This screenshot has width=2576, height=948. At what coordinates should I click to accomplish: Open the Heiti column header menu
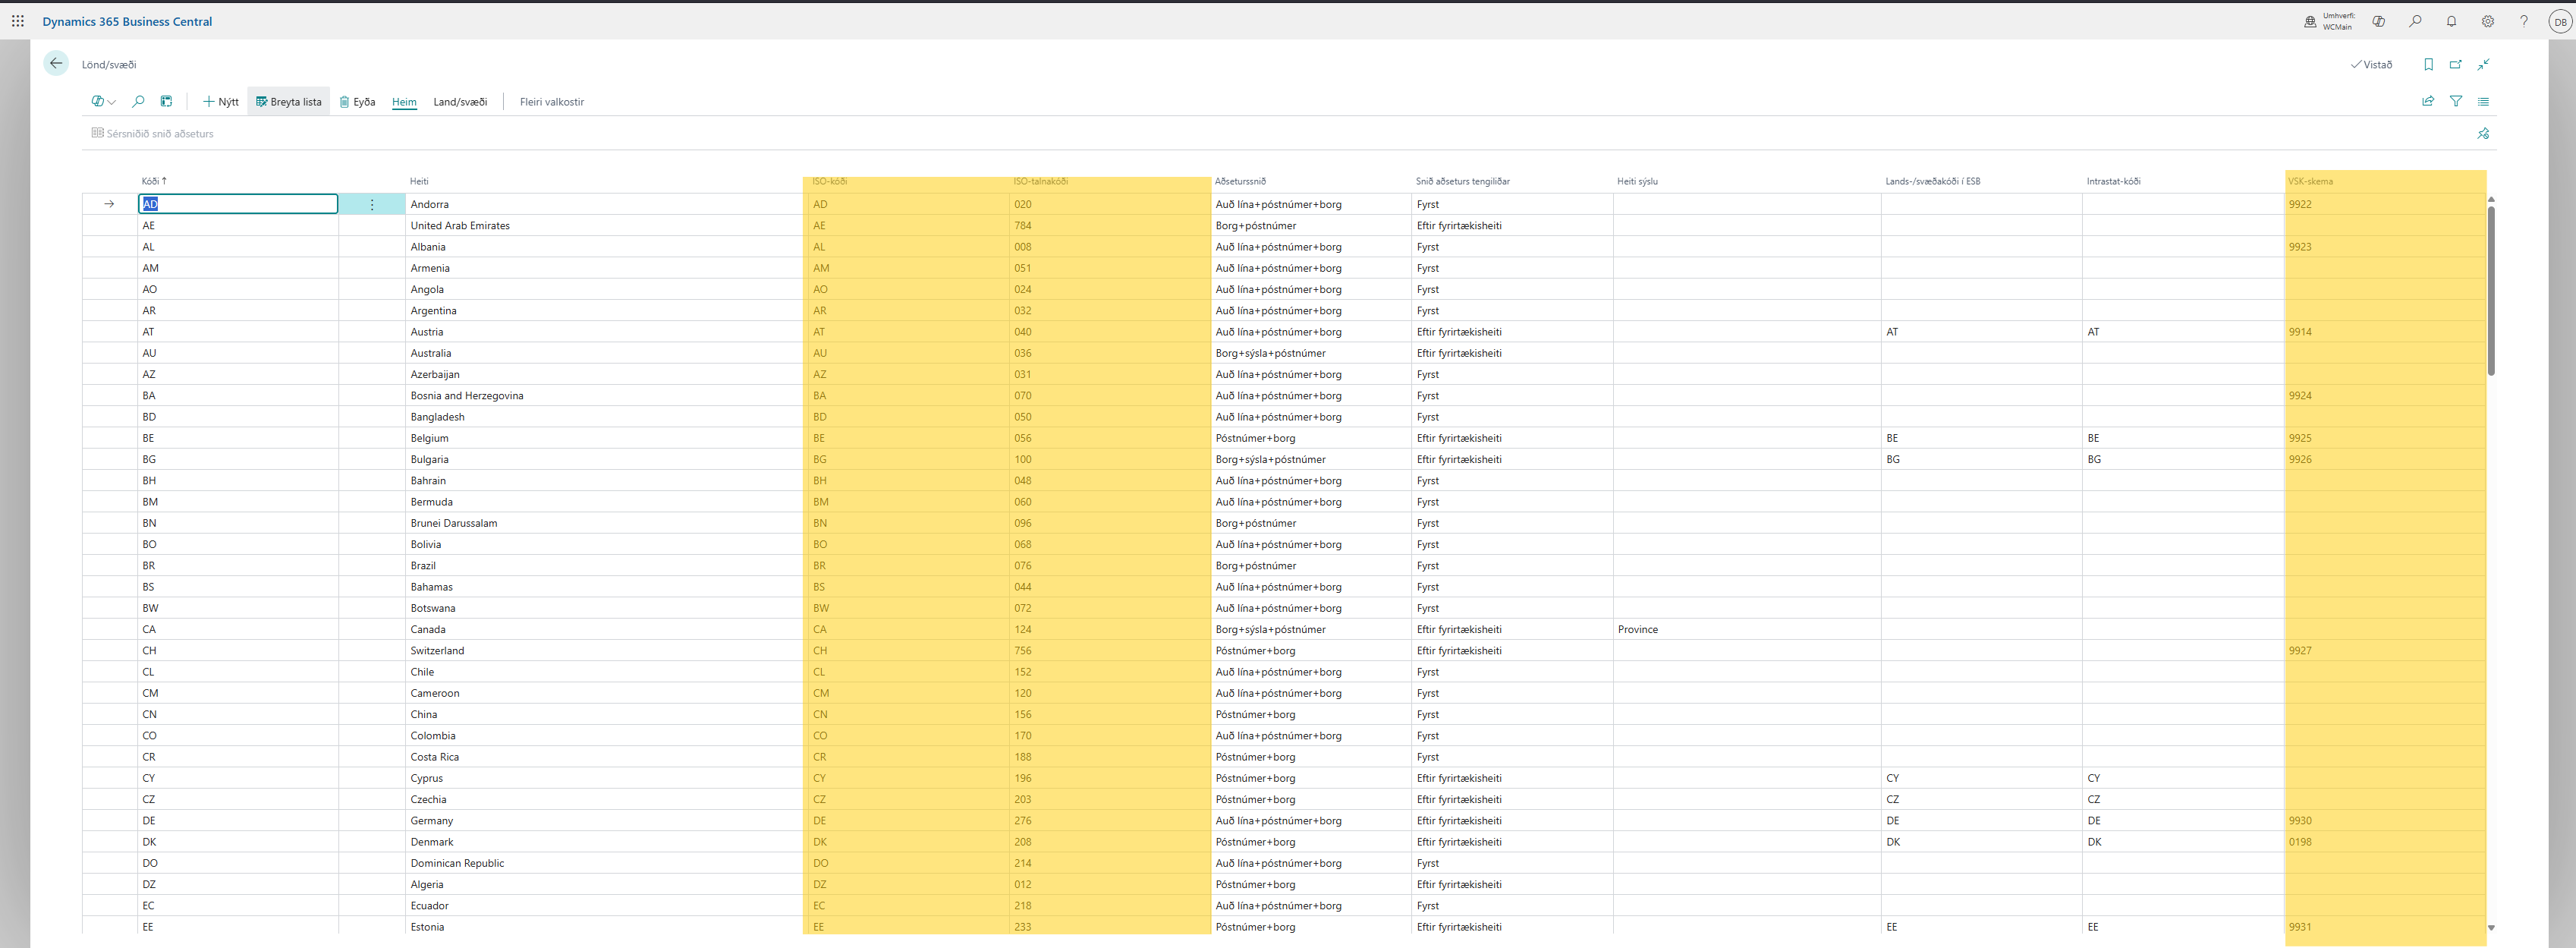[x=419, y=181]
